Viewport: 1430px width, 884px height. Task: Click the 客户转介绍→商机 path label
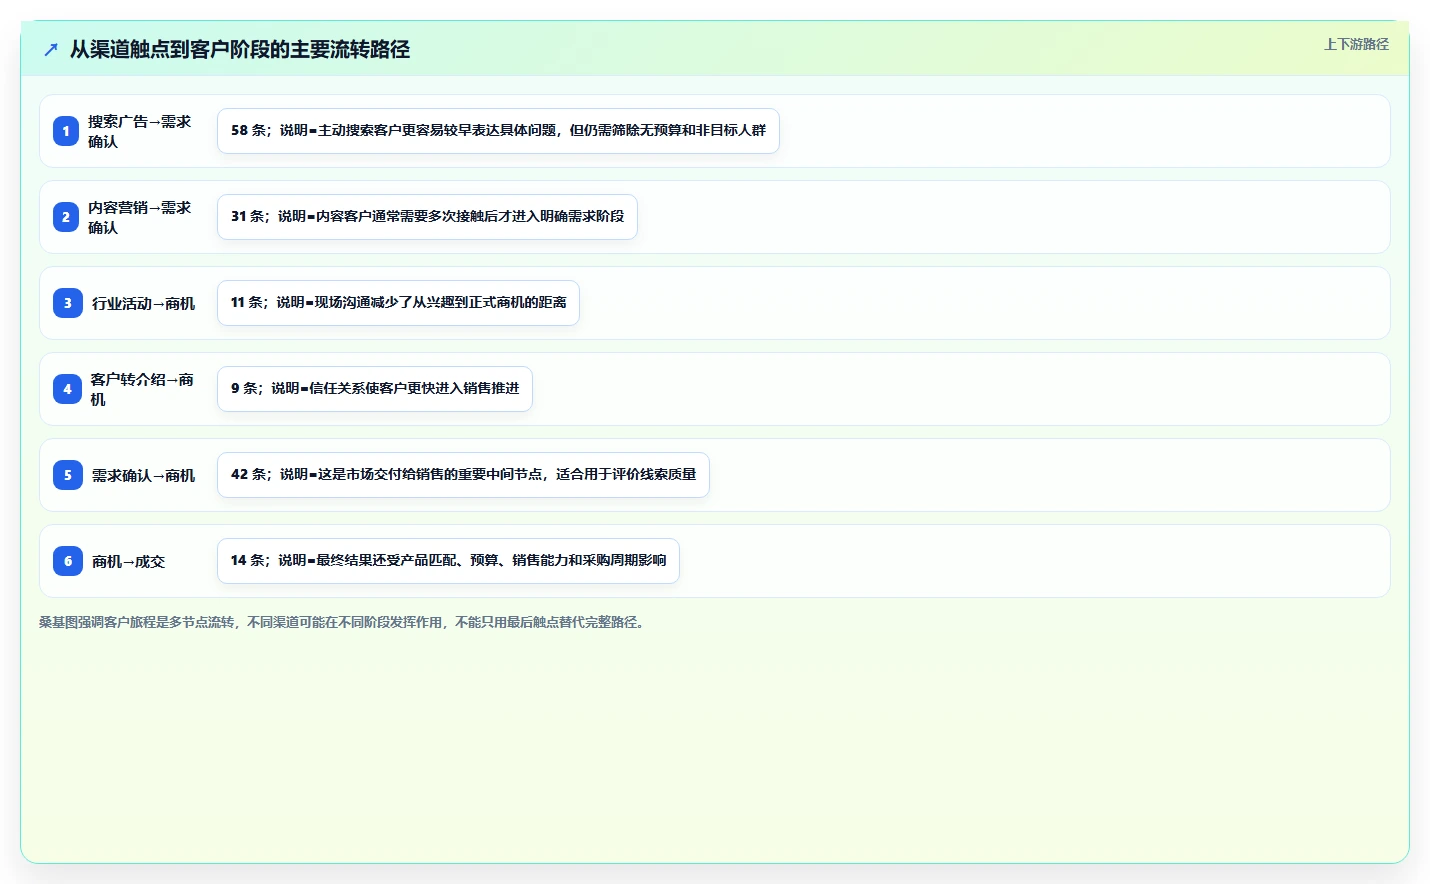[x=142, y=389]
